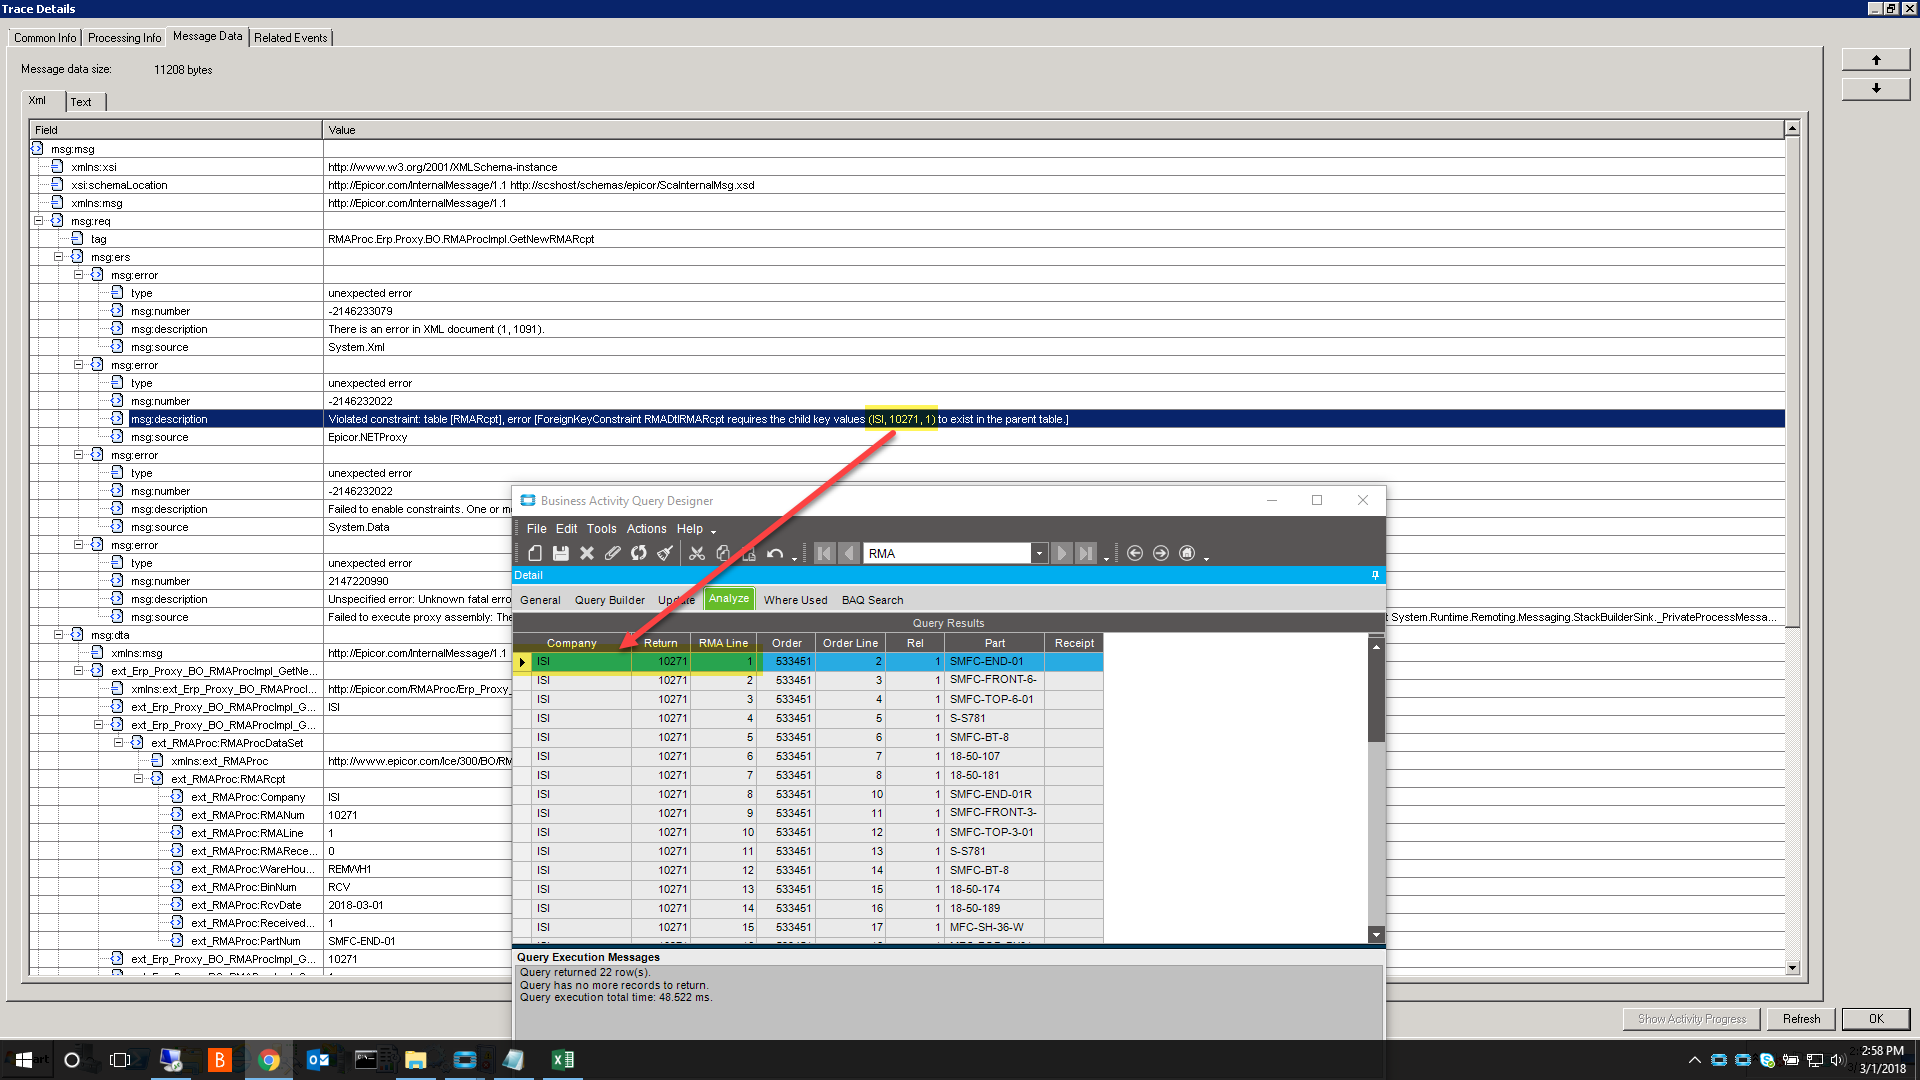1920x1080 pixels.
Task: Switch to the Related Events tab
Action: tap(291, 38)
